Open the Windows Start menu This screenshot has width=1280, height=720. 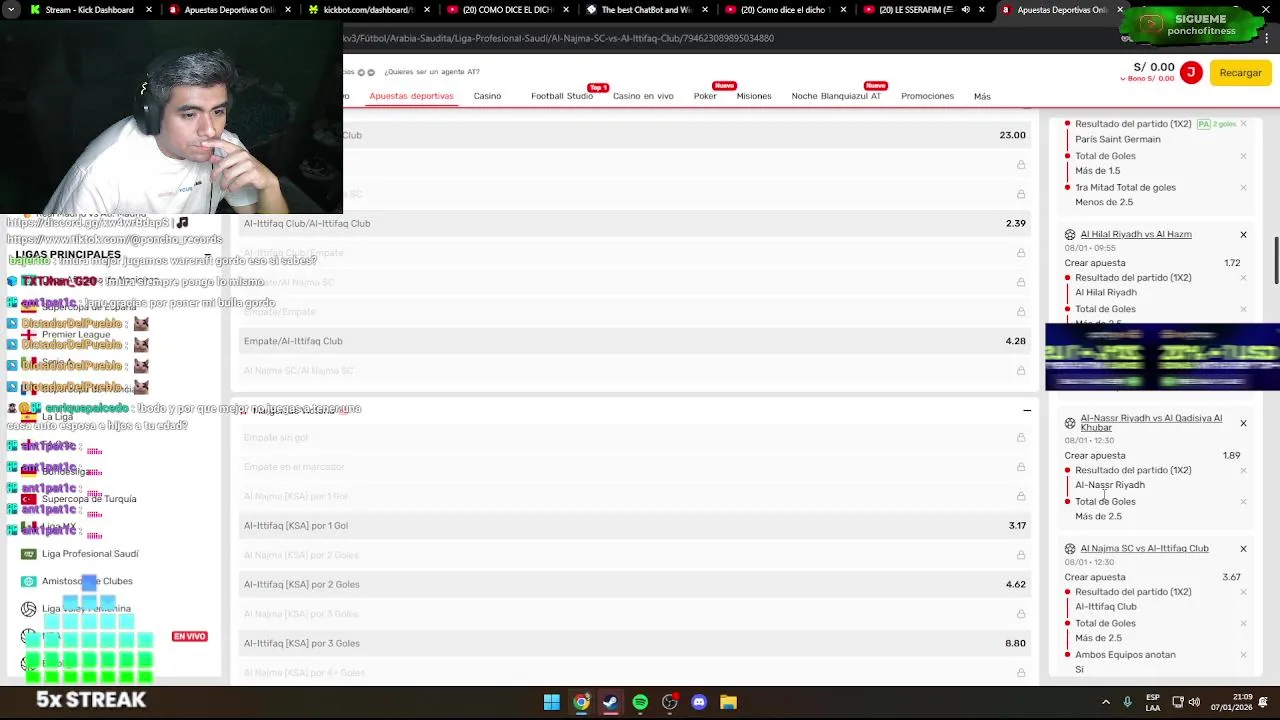point(551,702)
